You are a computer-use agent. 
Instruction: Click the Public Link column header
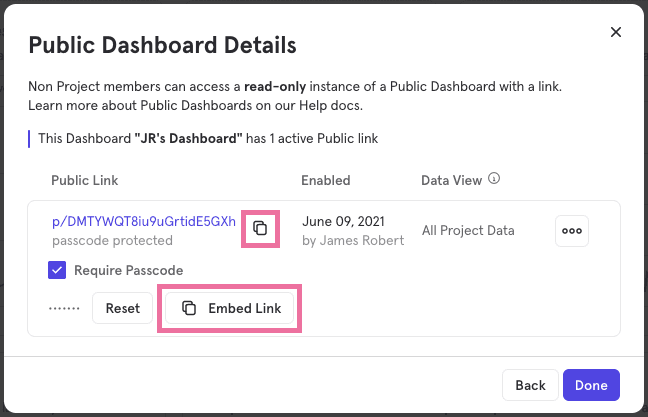tap(85, 181)
